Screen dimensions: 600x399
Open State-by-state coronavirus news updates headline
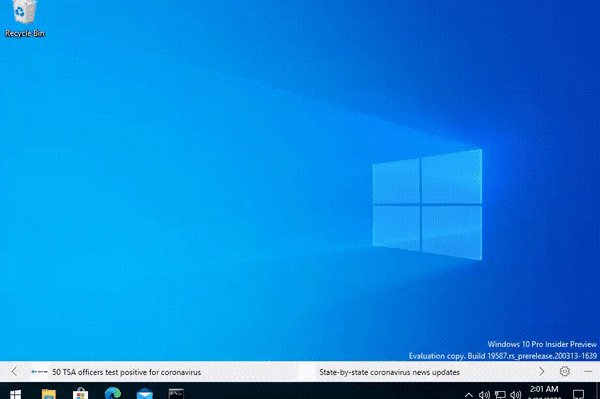(389, 372)
